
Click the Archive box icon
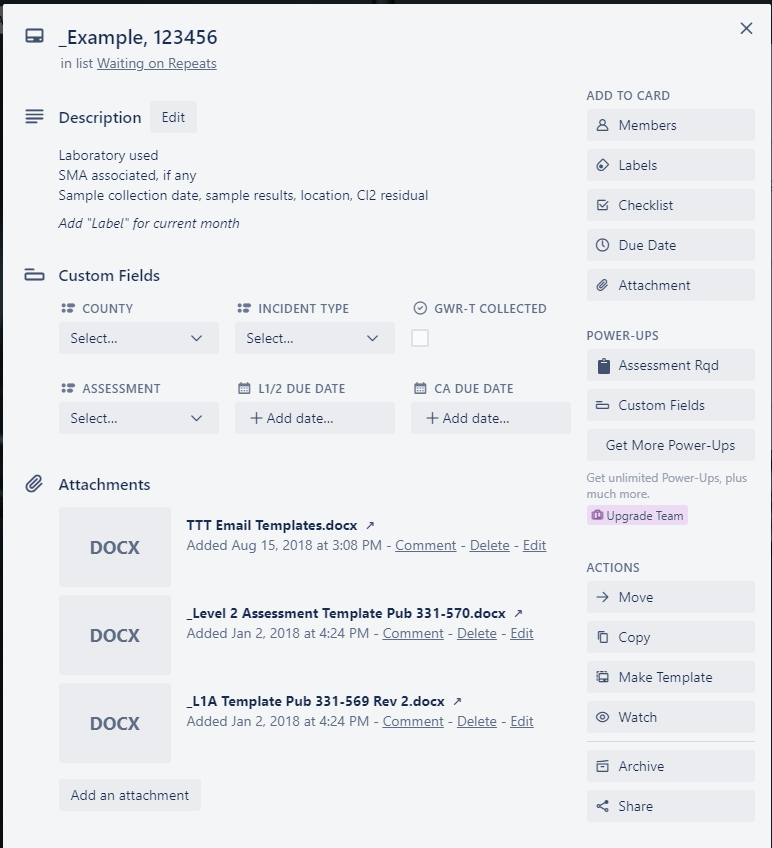coord(602,766)
